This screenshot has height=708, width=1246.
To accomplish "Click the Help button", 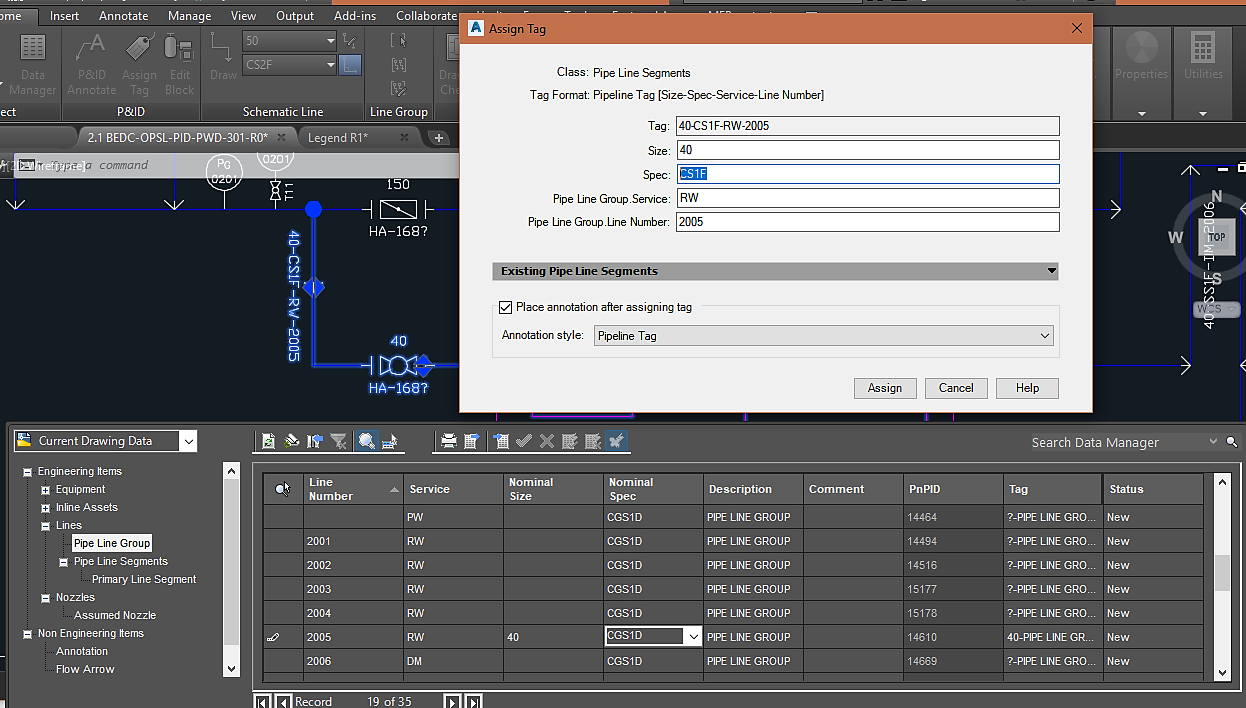I will pos(1026,388).
